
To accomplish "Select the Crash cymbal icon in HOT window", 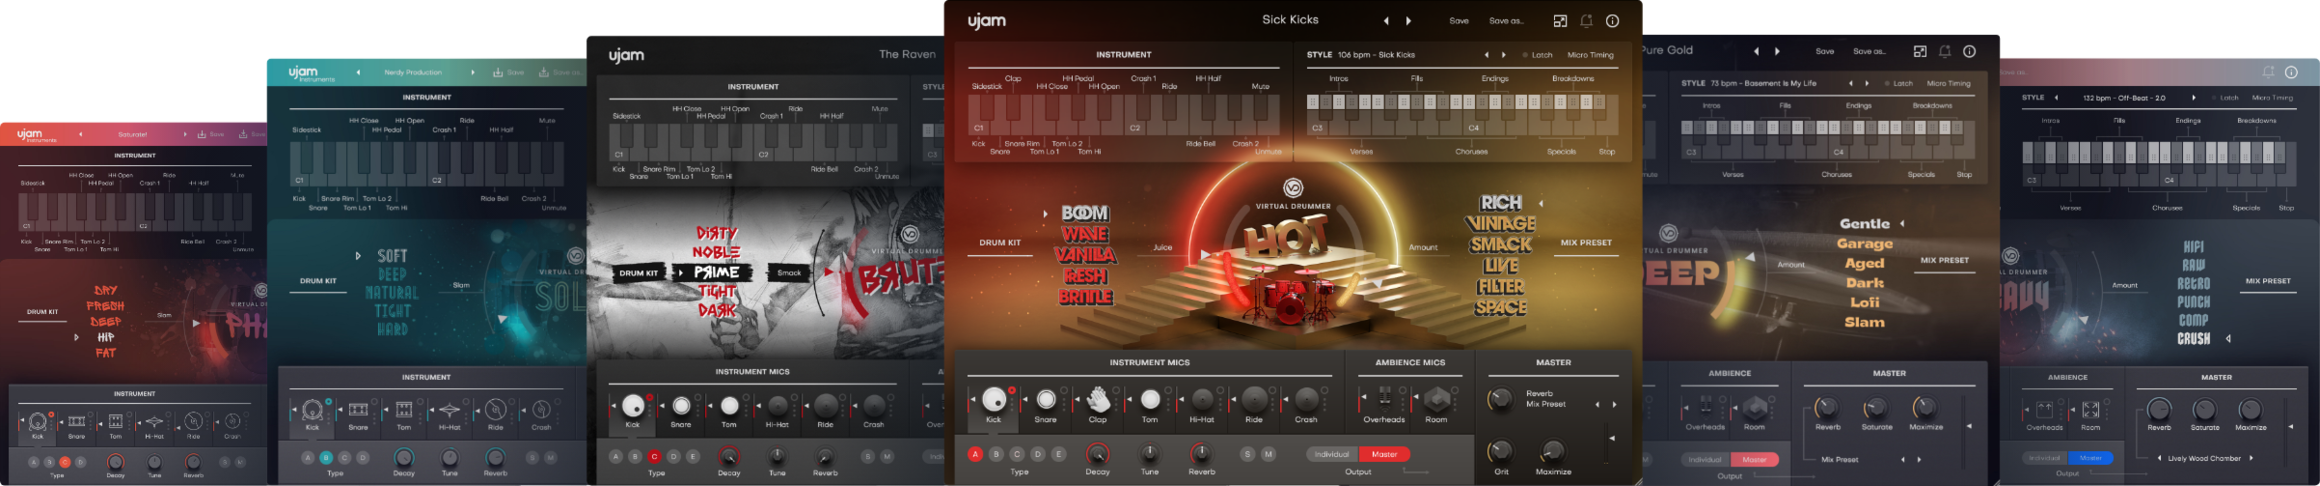I will (1306, 400).
